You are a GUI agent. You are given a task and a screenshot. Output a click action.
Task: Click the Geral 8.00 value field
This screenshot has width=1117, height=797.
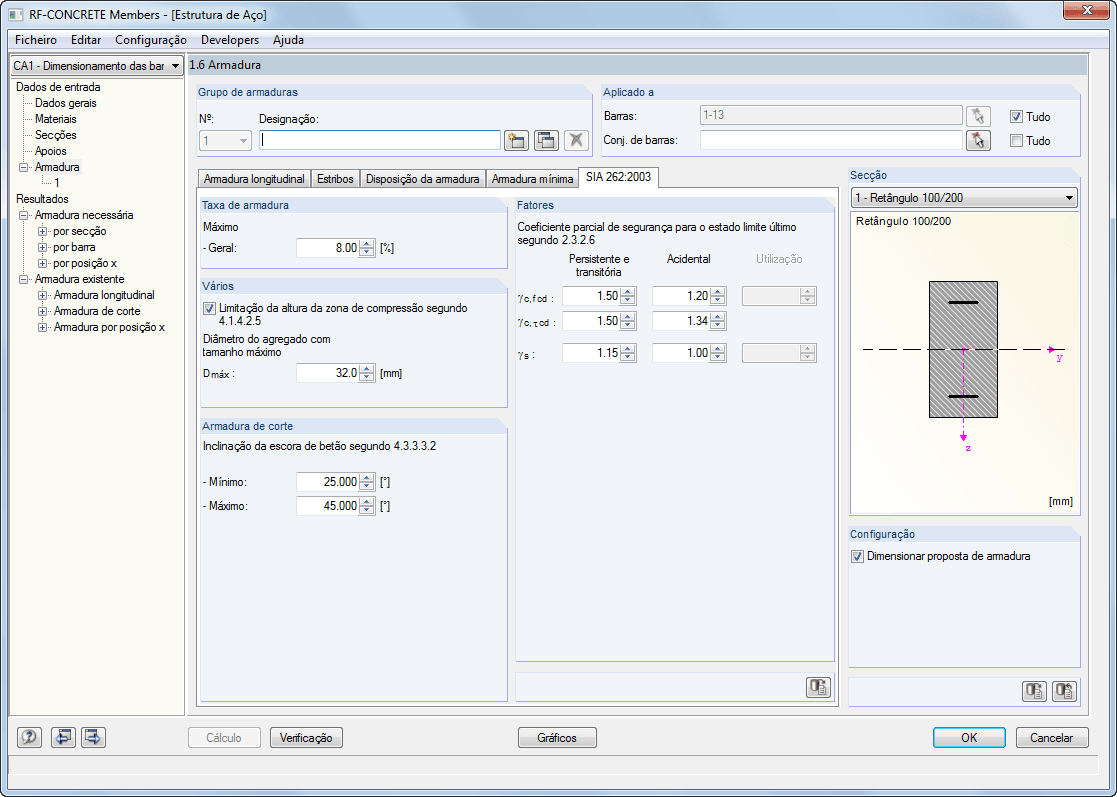pyautogui.click(x=328, y=248)
